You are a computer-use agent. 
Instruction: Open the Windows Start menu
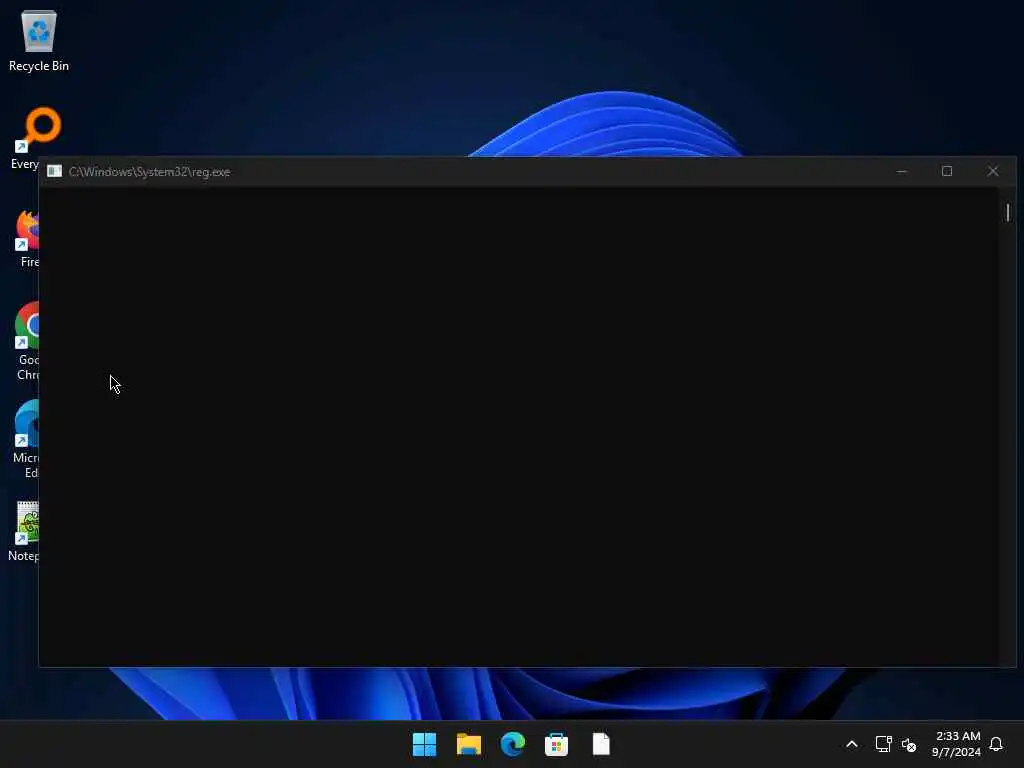pos(424,744)
